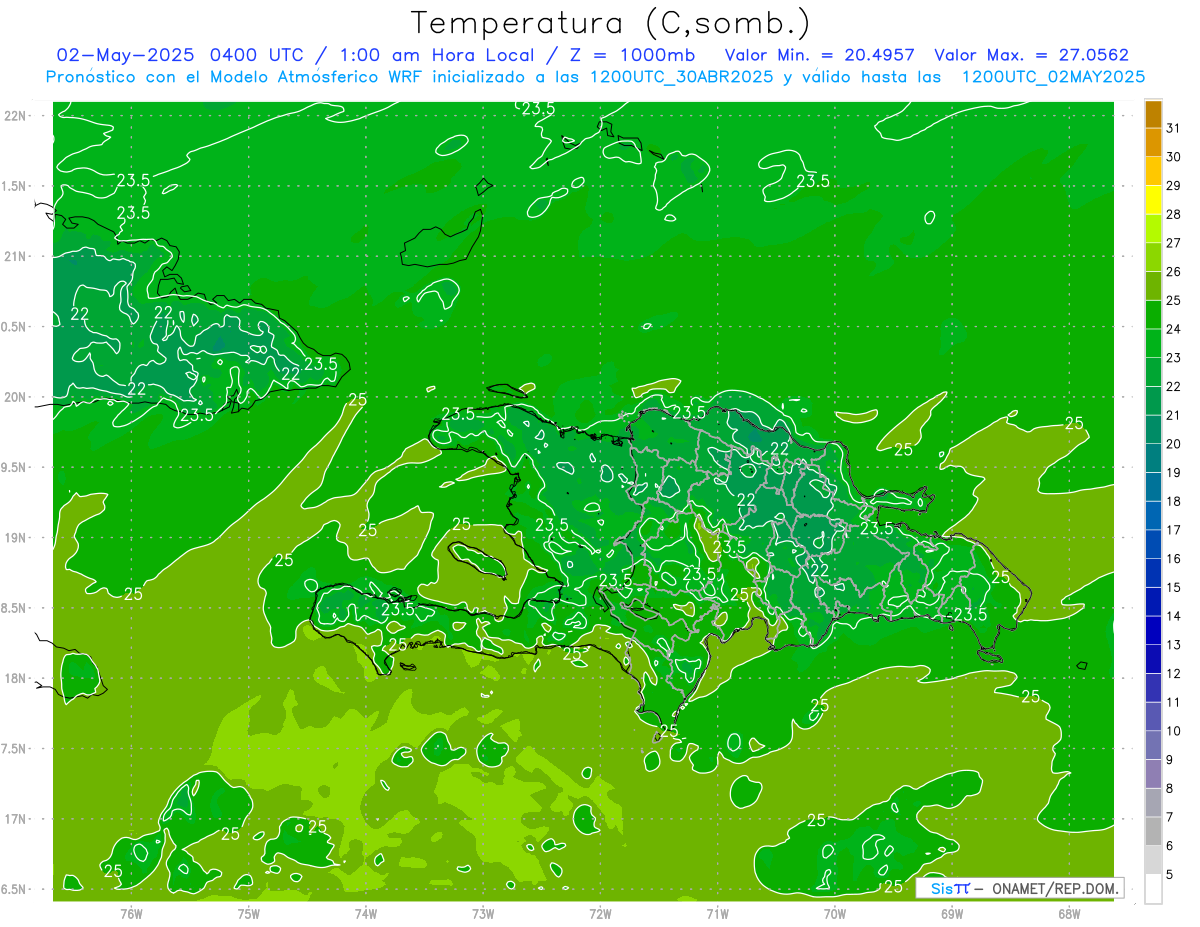
Task: Click the '72W' longitude axis label
Action: [600, 913]
